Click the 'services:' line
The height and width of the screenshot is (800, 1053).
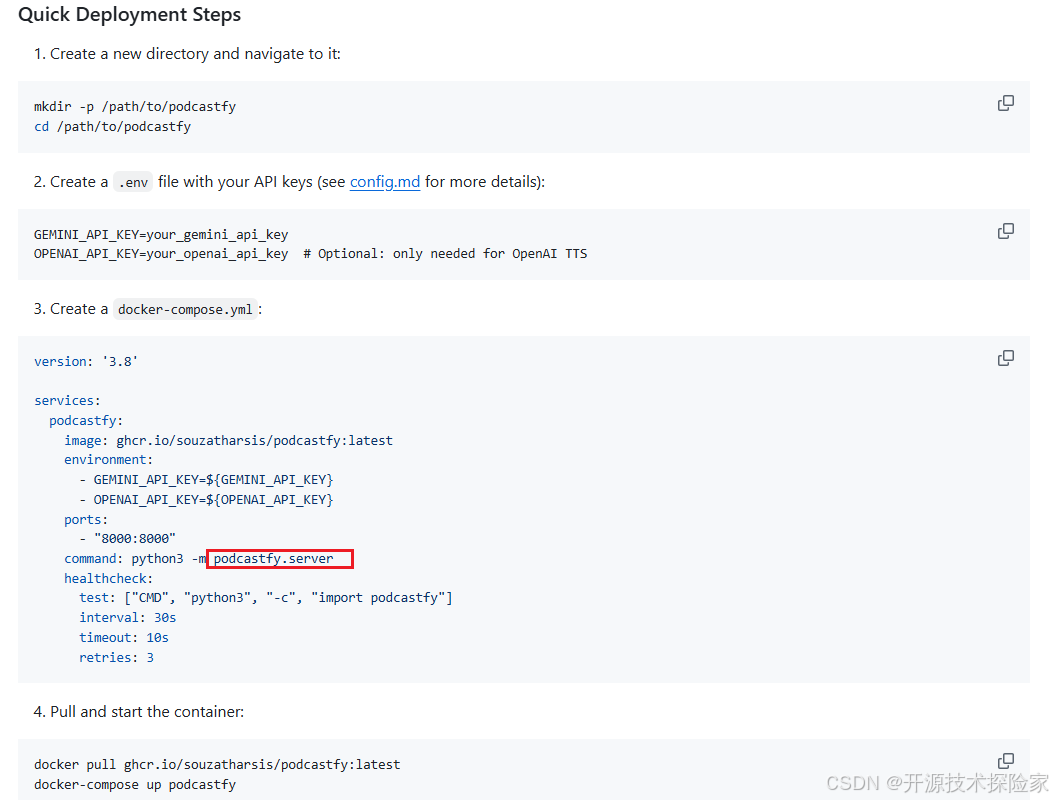point(67,400)
